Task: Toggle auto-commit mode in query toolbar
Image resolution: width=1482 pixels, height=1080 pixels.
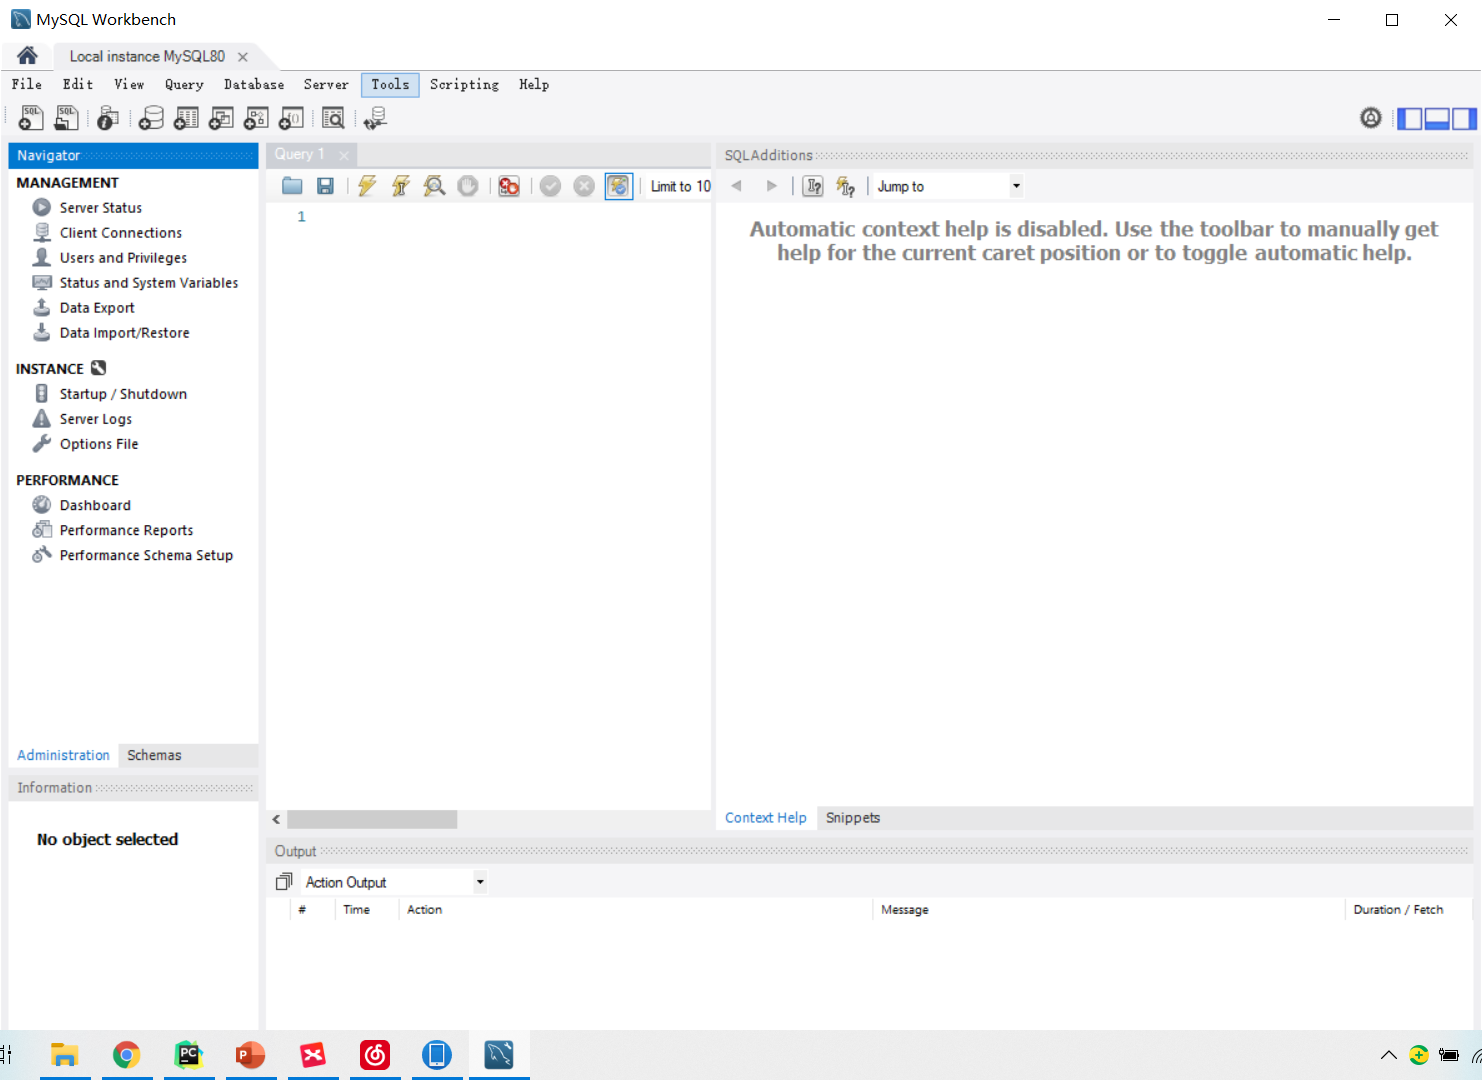Action: pyautogui.click(x=618, y=186)
